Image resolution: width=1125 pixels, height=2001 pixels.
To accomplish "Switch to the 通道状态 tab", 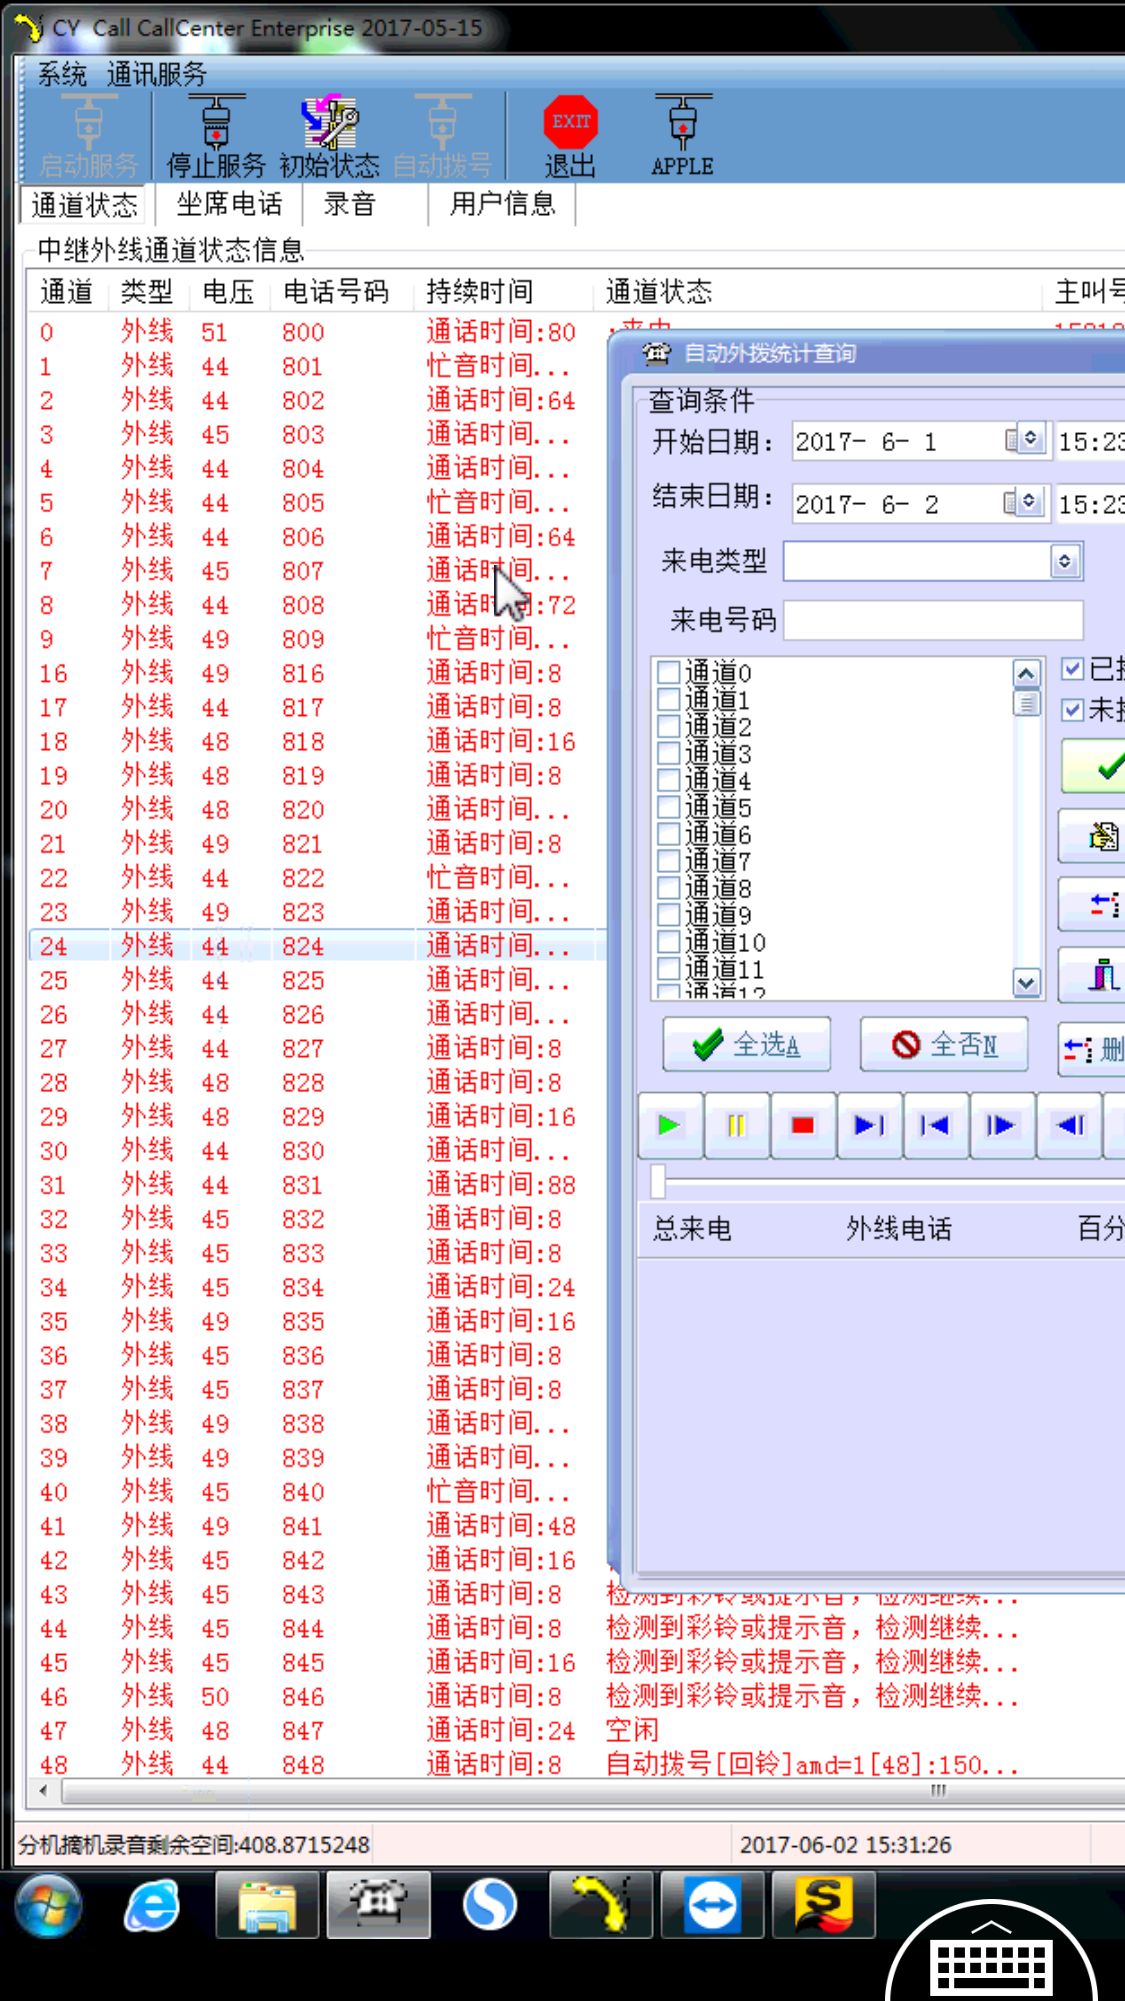I will 84,205.
